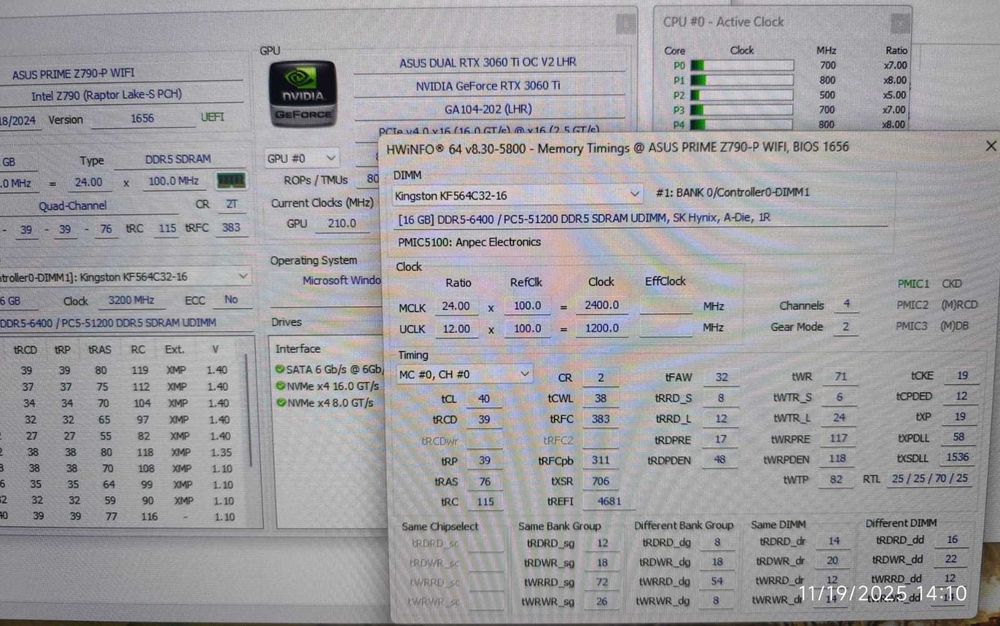Click the PMIC5100: Anpec Electronics line
The width and height of the screenshot is (1000, 626).
coord(469,242)
